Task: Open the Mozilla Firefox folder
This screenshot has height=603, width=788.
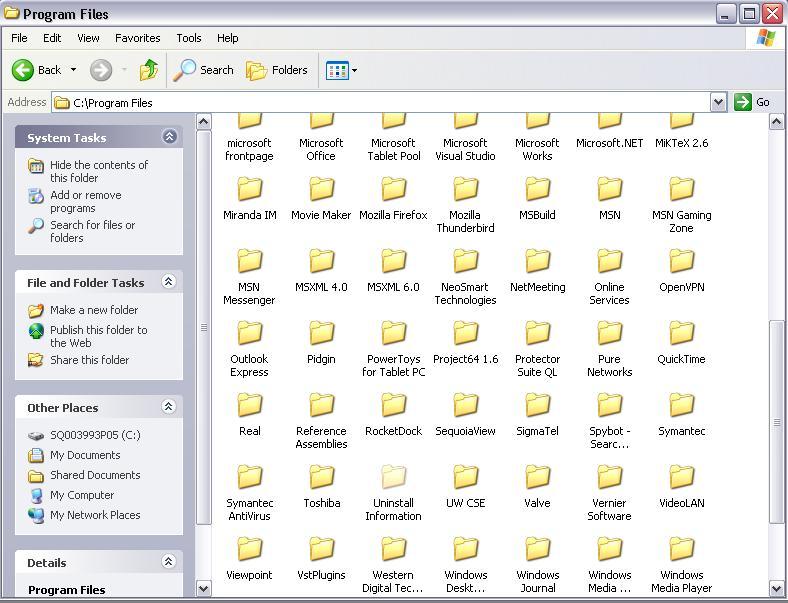Action: 393,191
